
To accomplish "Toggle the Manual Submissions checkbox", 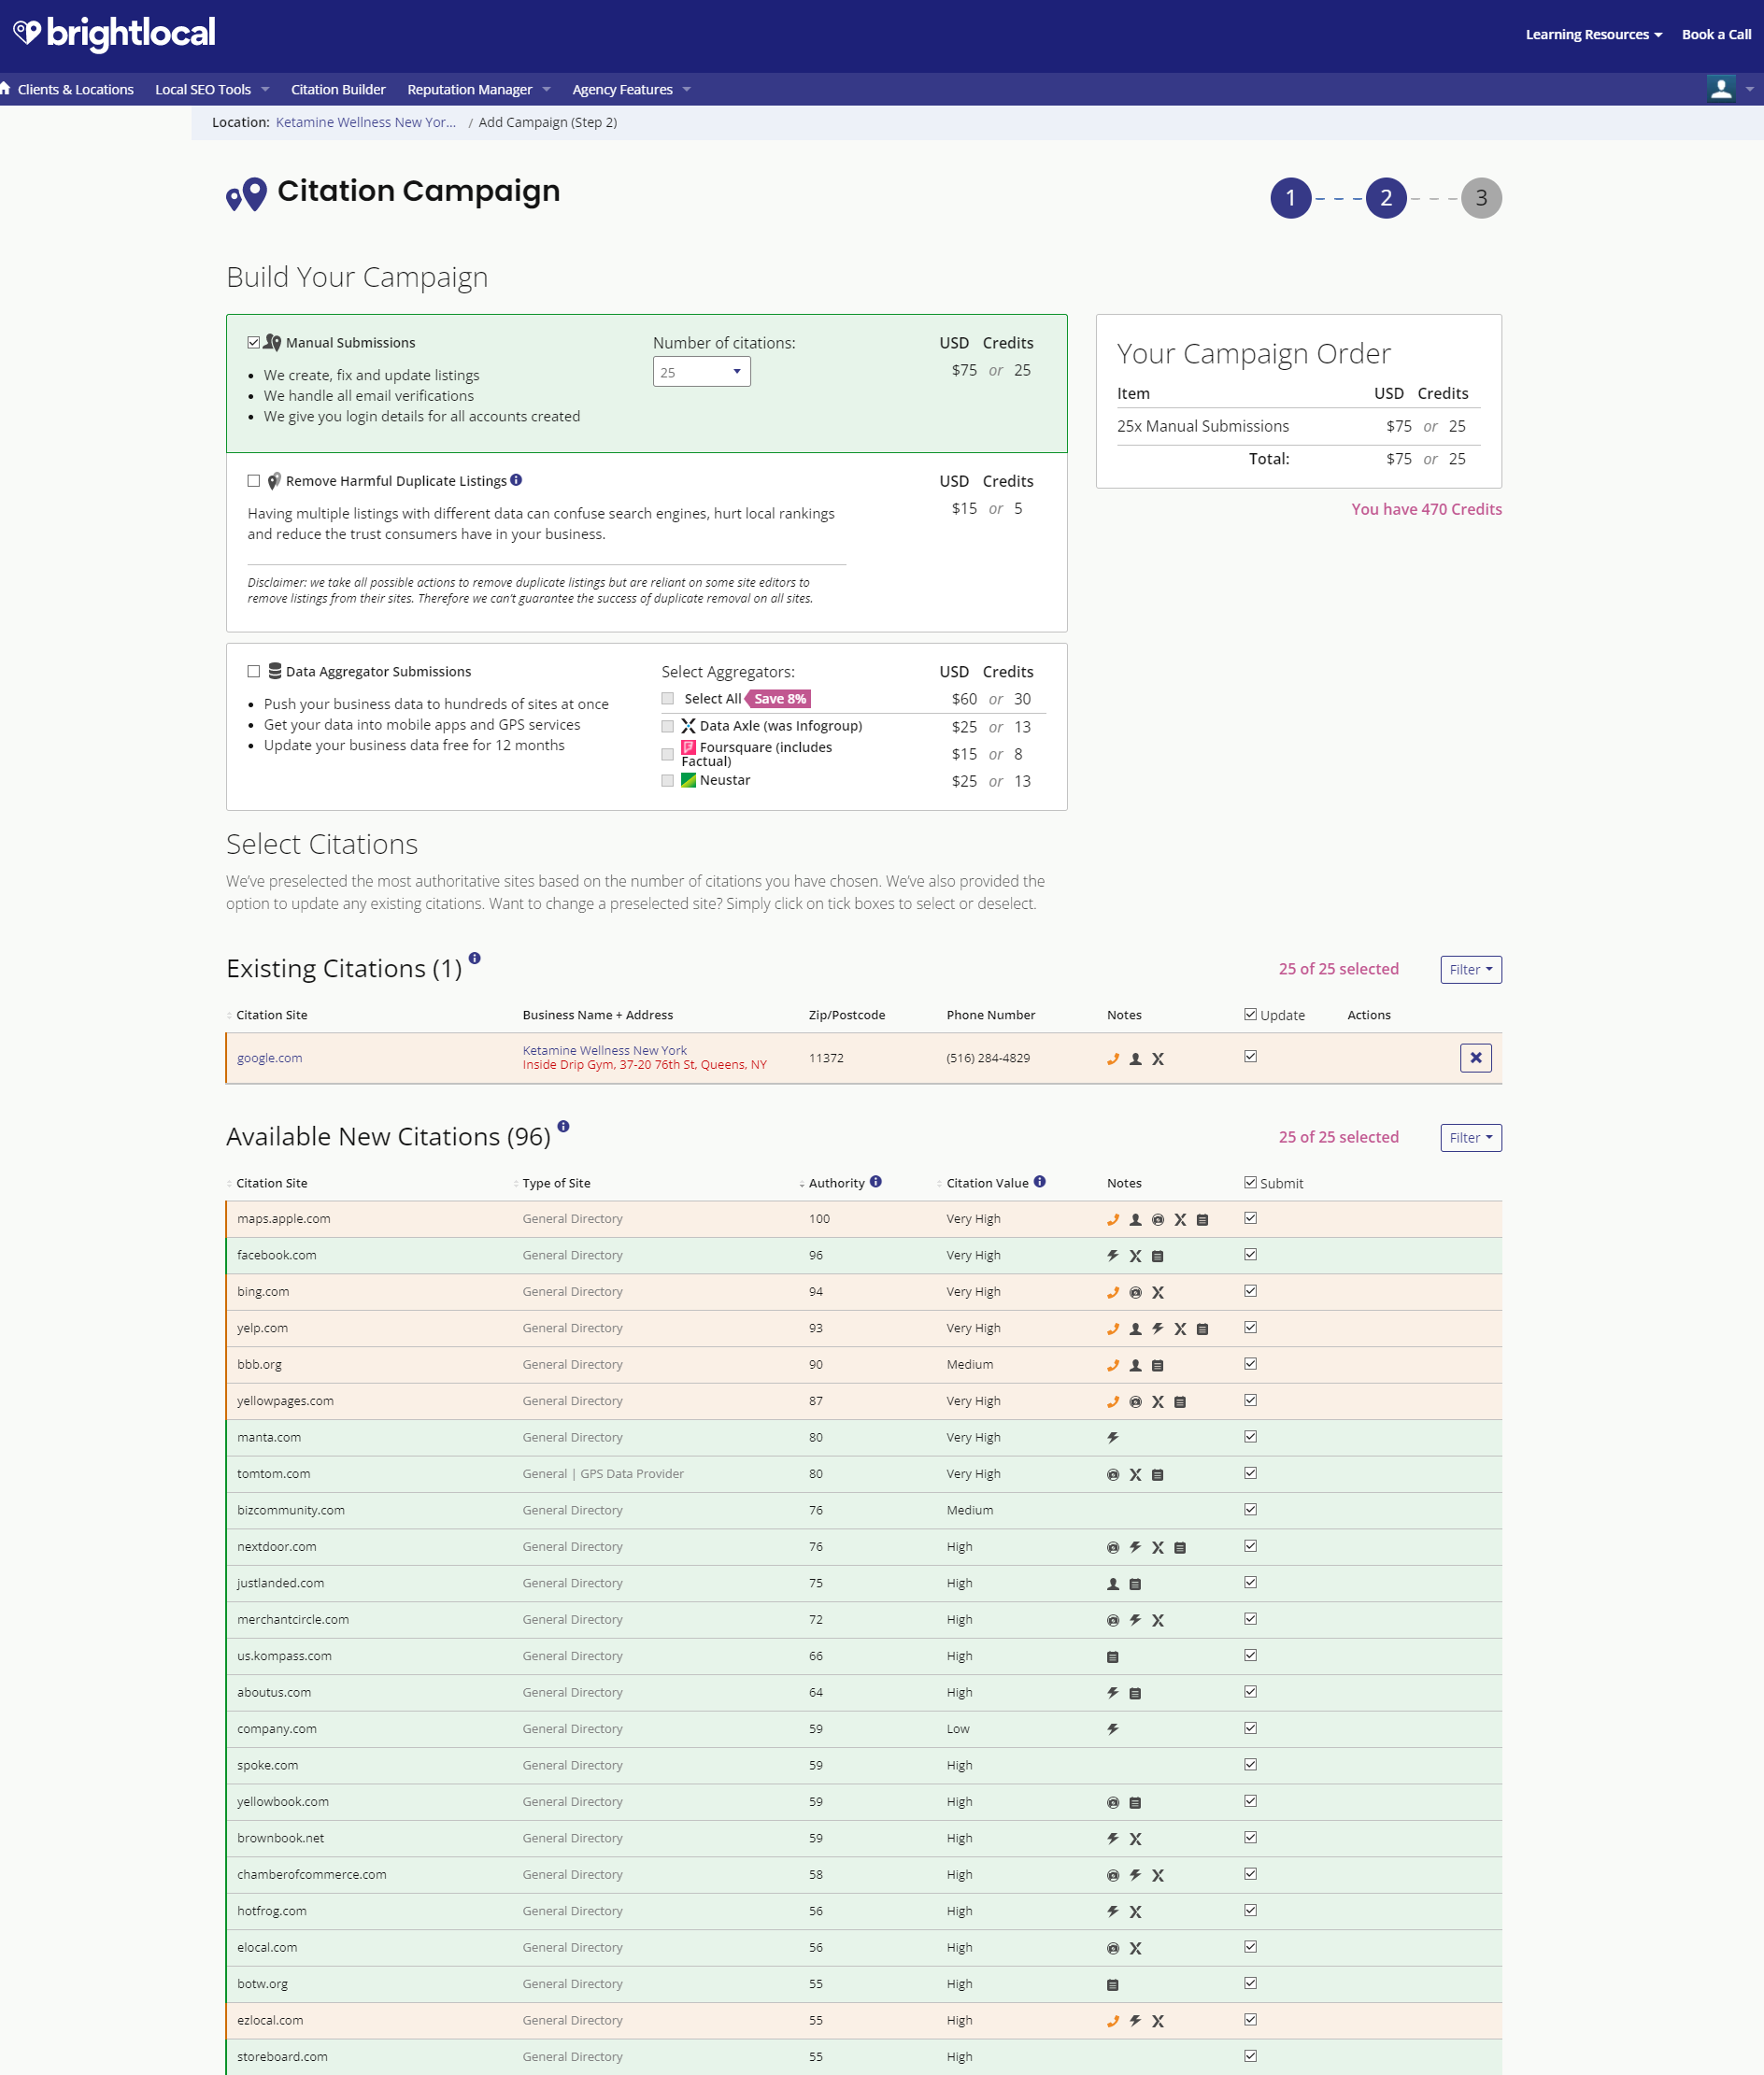I will click(254, 342).
